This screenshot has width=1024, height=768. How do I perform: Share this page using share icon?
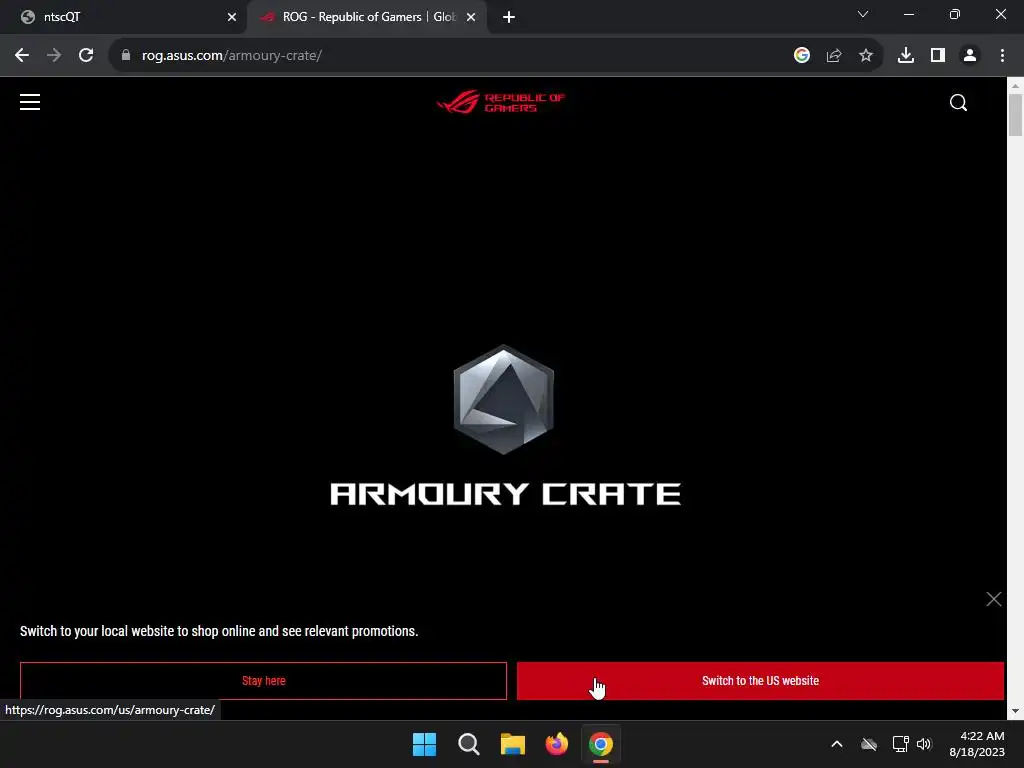click(x=834, y=56)
